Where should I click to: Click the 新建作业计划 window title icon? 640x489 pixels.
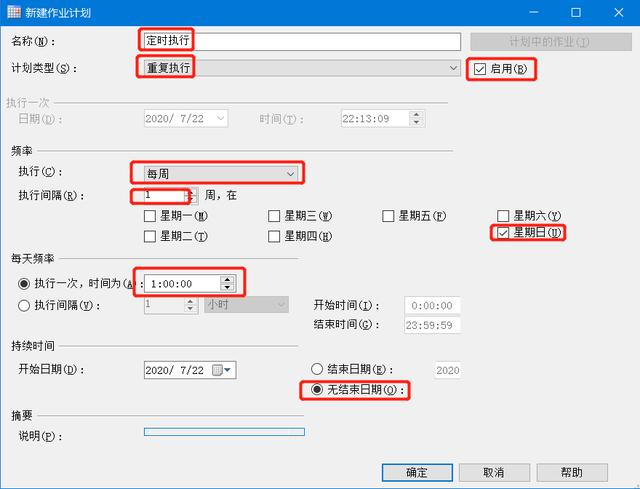14,12
